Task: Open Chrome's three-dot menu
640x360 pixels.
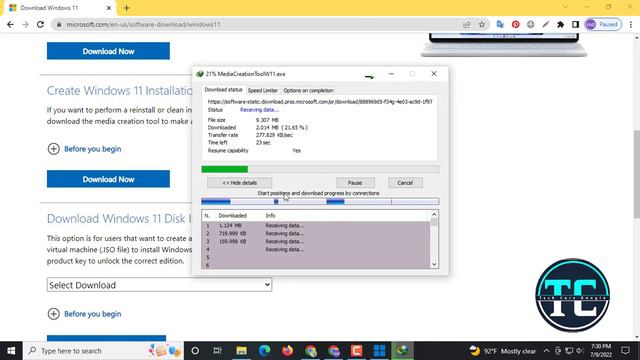Action: (631, 24)
